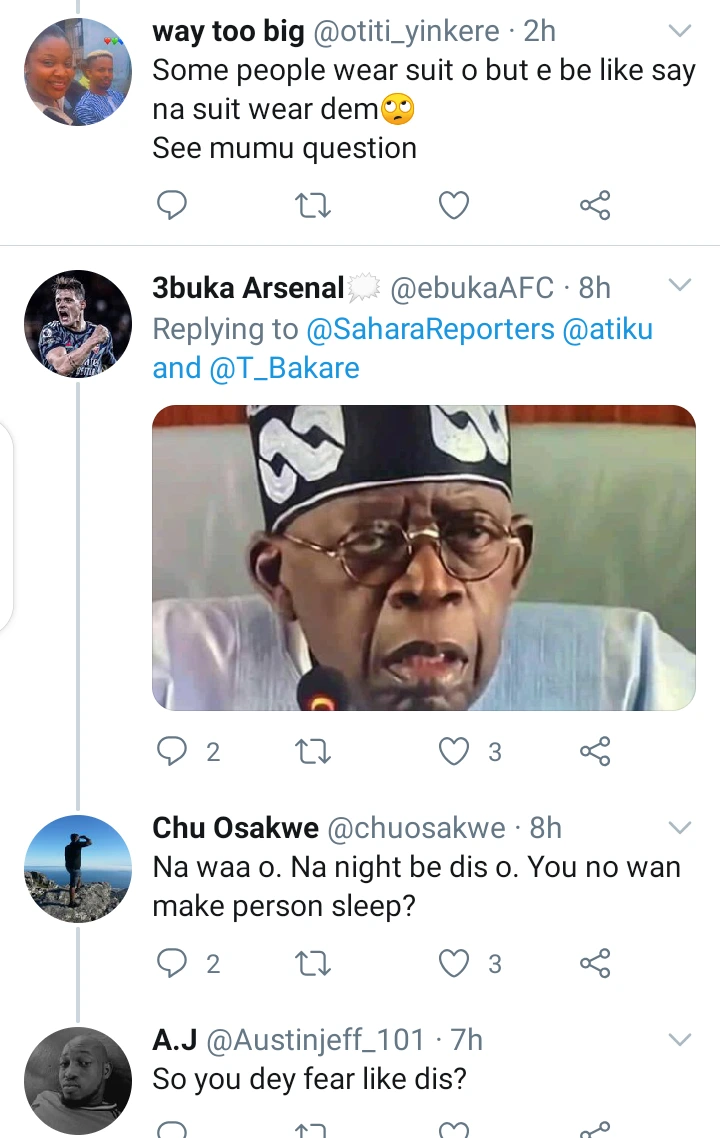View Chu Osakwe's profile picture
This screenshot has width=720, height=1138.
pyautogui.click(x=78, y=867)
